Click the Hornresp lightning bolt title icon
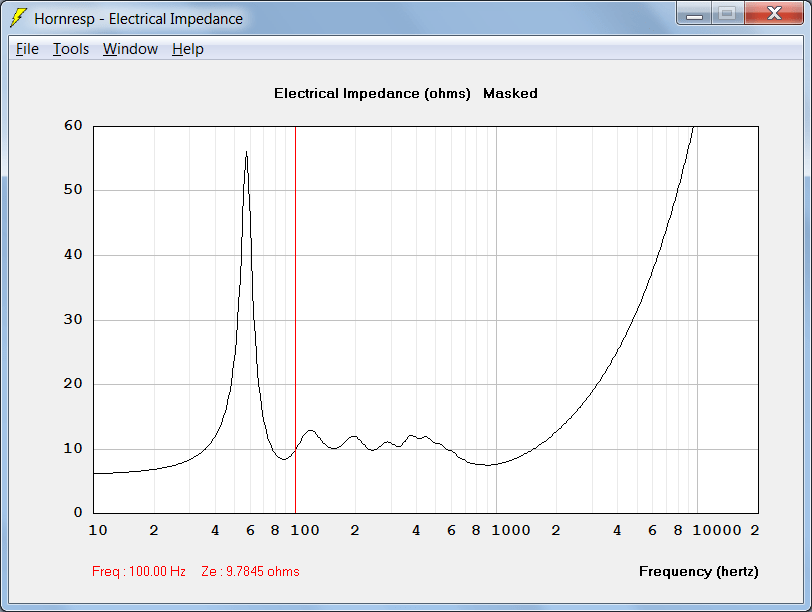 (x=18, y=18)
